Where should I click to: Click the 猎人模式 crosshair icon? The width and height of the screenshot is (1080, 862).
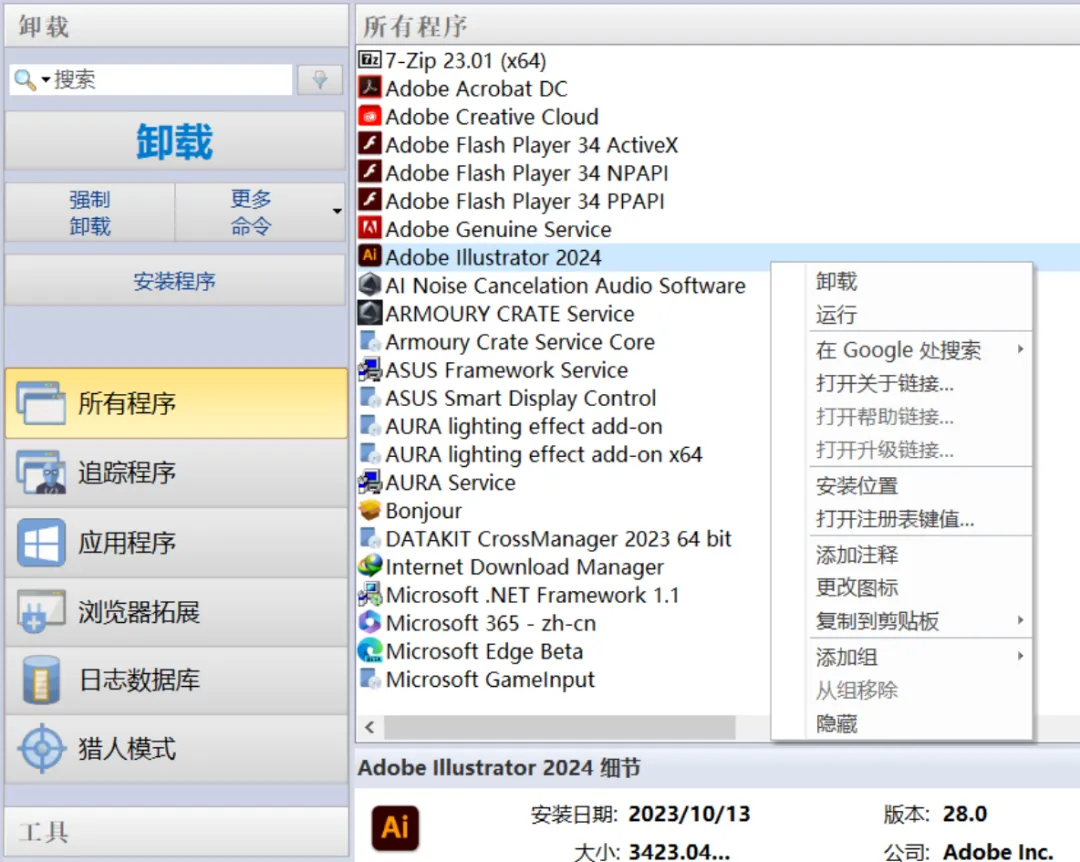42,748
